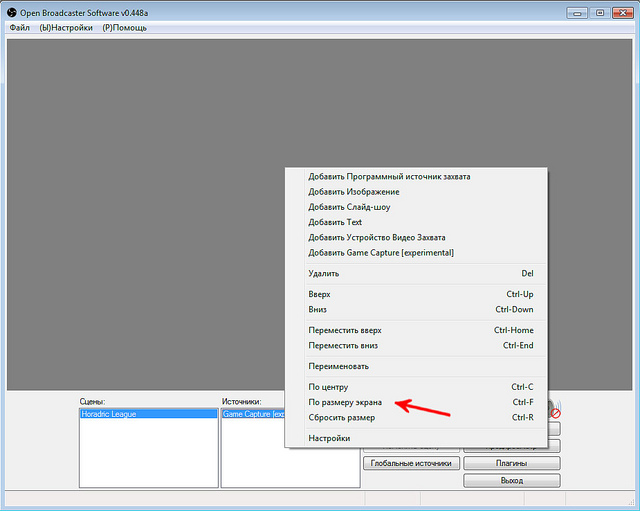This screenshot has height=511, width=640.
Task: Select Добавить Изображение from context menu
Action: coord(354,192)
